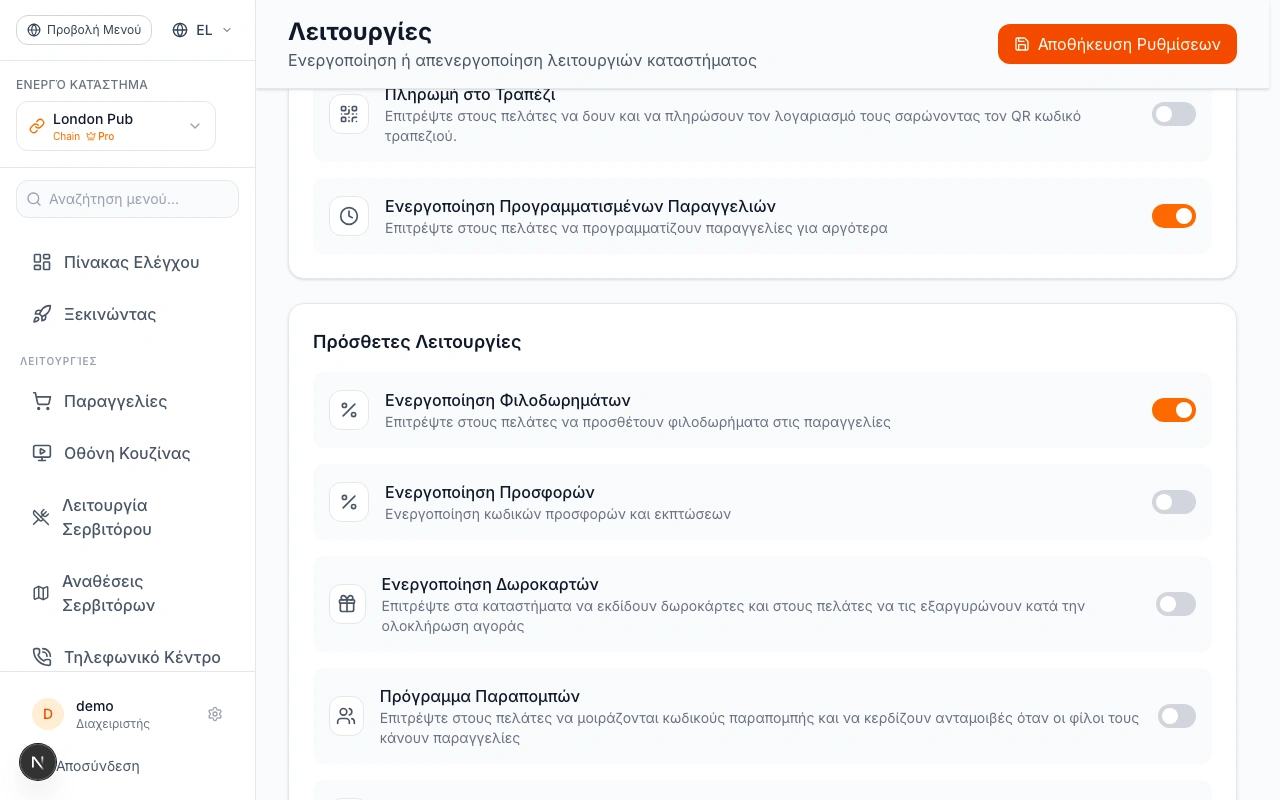
Task: Turn off Ενεργοποίηση Φιλοδωρημάτων switch
Action: click(1174, 410)
